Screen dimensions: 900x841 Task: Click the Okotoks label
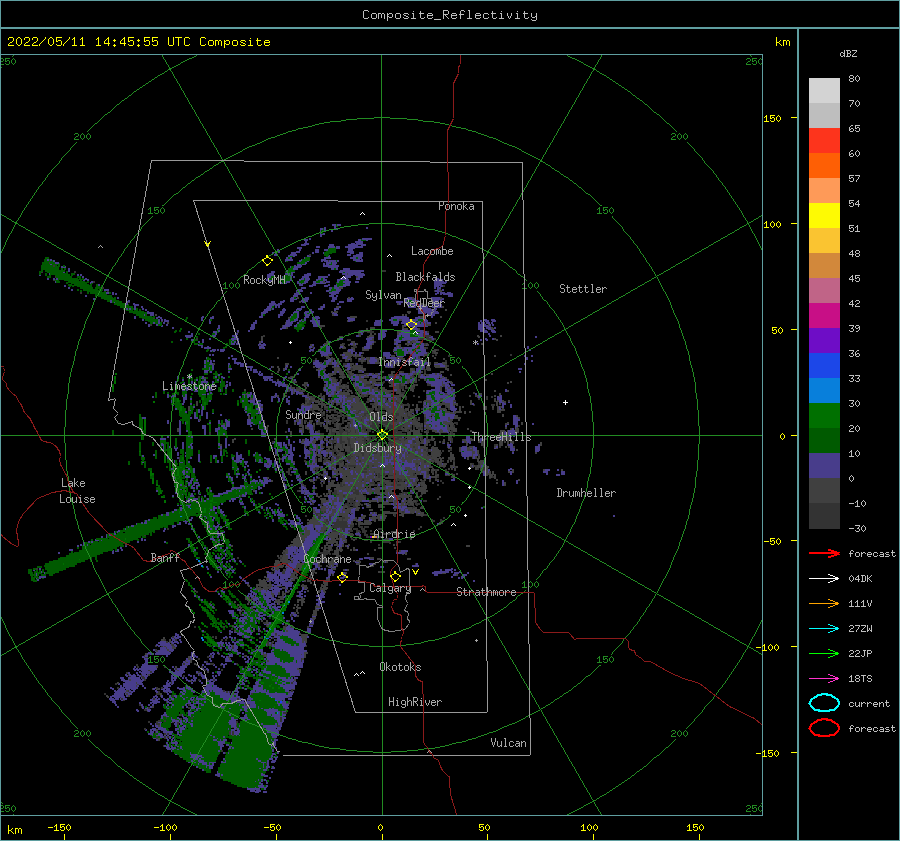click(400, 667)
